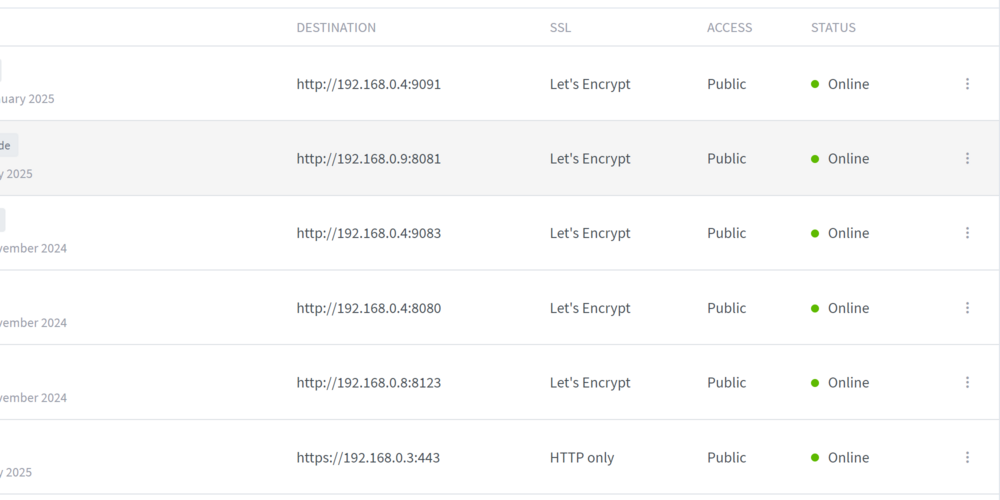Click green status dot for HTTP only host

tap(814, 457)
